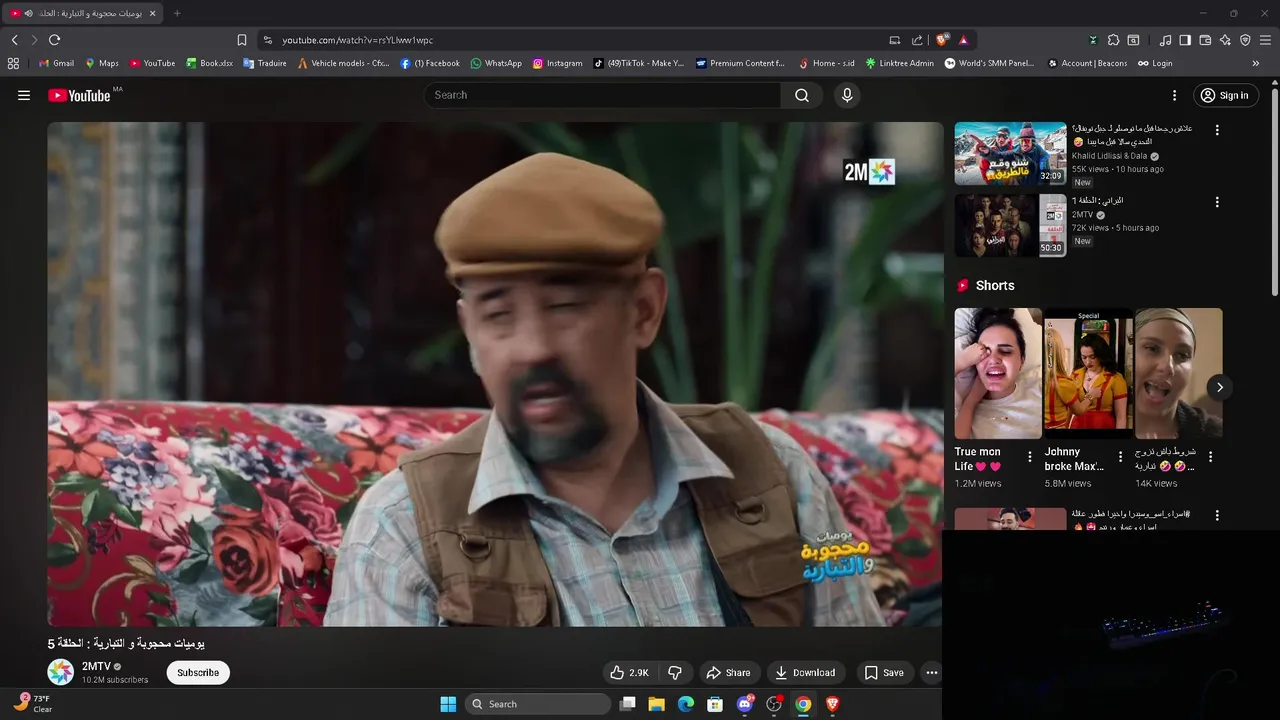Open Khalid Lidlissi 32:09 video thumbnail

tap(1010, 154)
